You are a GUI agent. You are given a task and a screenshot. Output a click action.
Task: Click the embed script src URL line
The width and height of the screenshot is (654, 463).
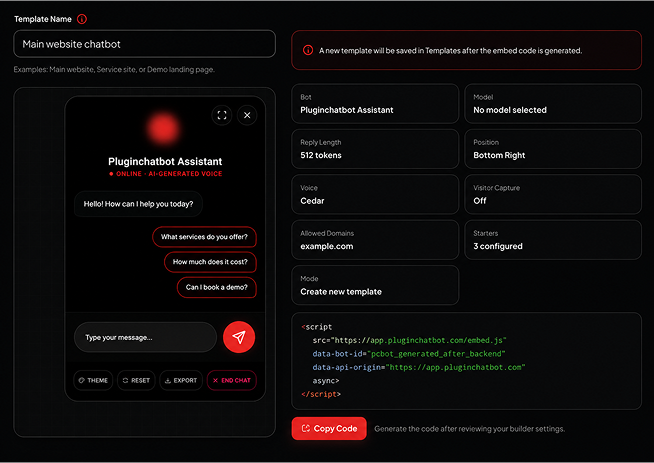pyautogui.click(x=410, y=340)
